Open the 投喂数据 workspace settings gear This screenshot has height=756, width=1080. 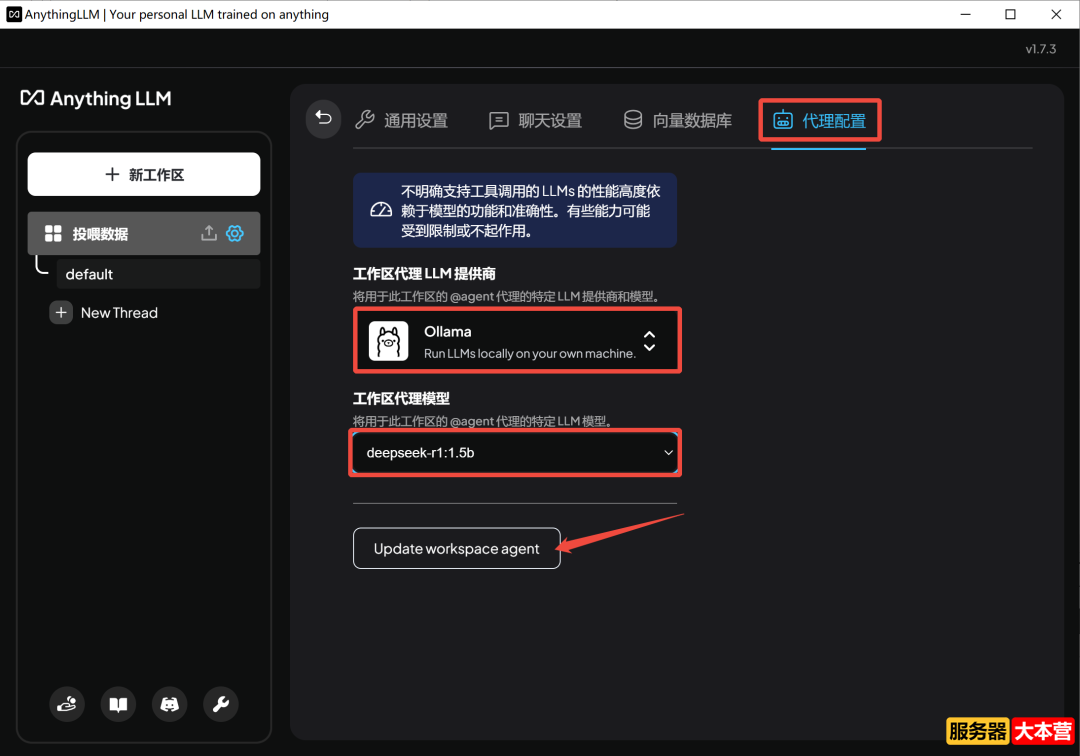pyautogui.click(x=235, y=233)
